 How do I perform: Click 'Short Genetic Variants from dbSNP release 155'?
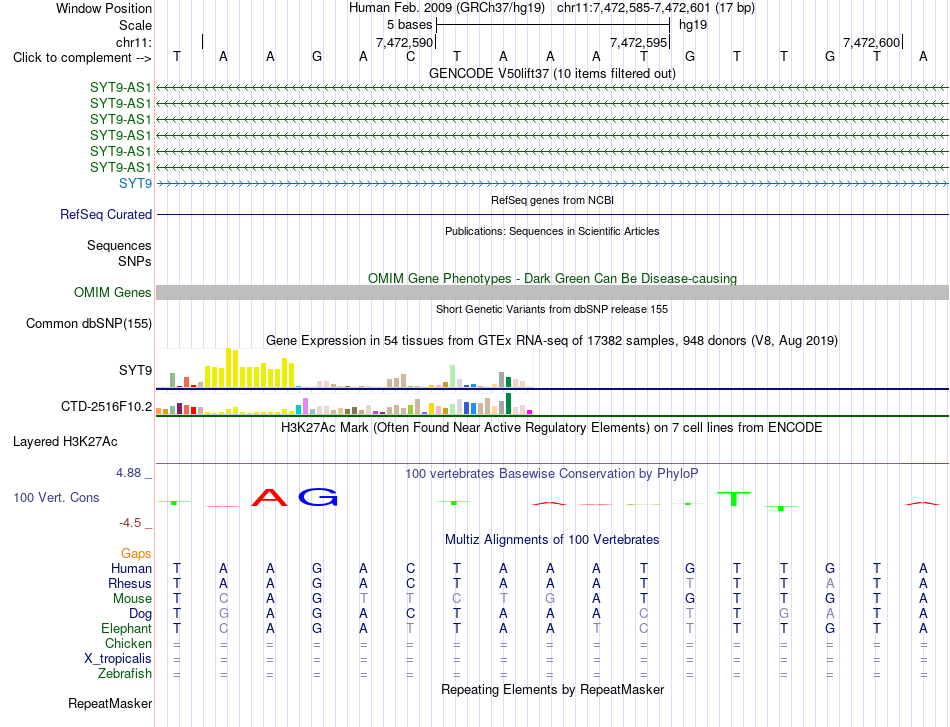[552, 309]
